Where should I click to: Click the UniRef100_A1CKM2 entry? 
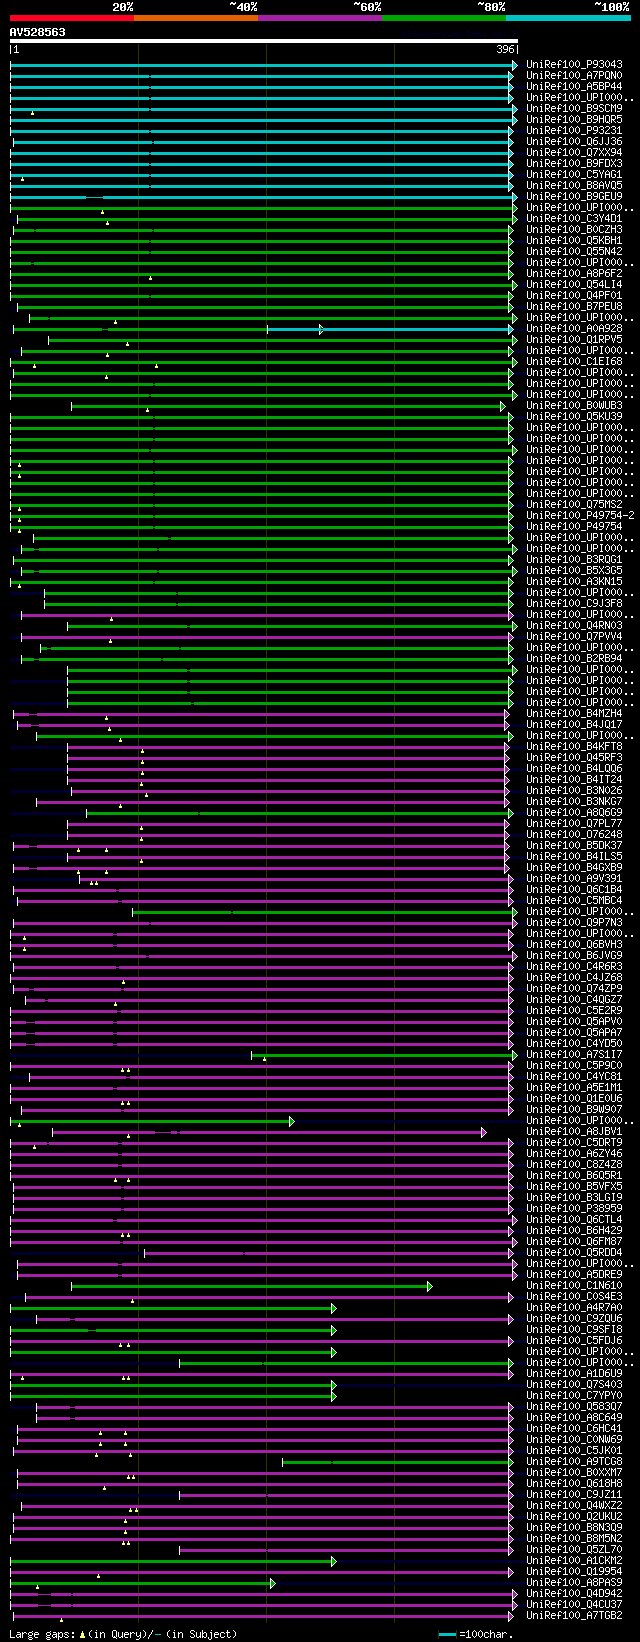click(x=574, y=1561)
